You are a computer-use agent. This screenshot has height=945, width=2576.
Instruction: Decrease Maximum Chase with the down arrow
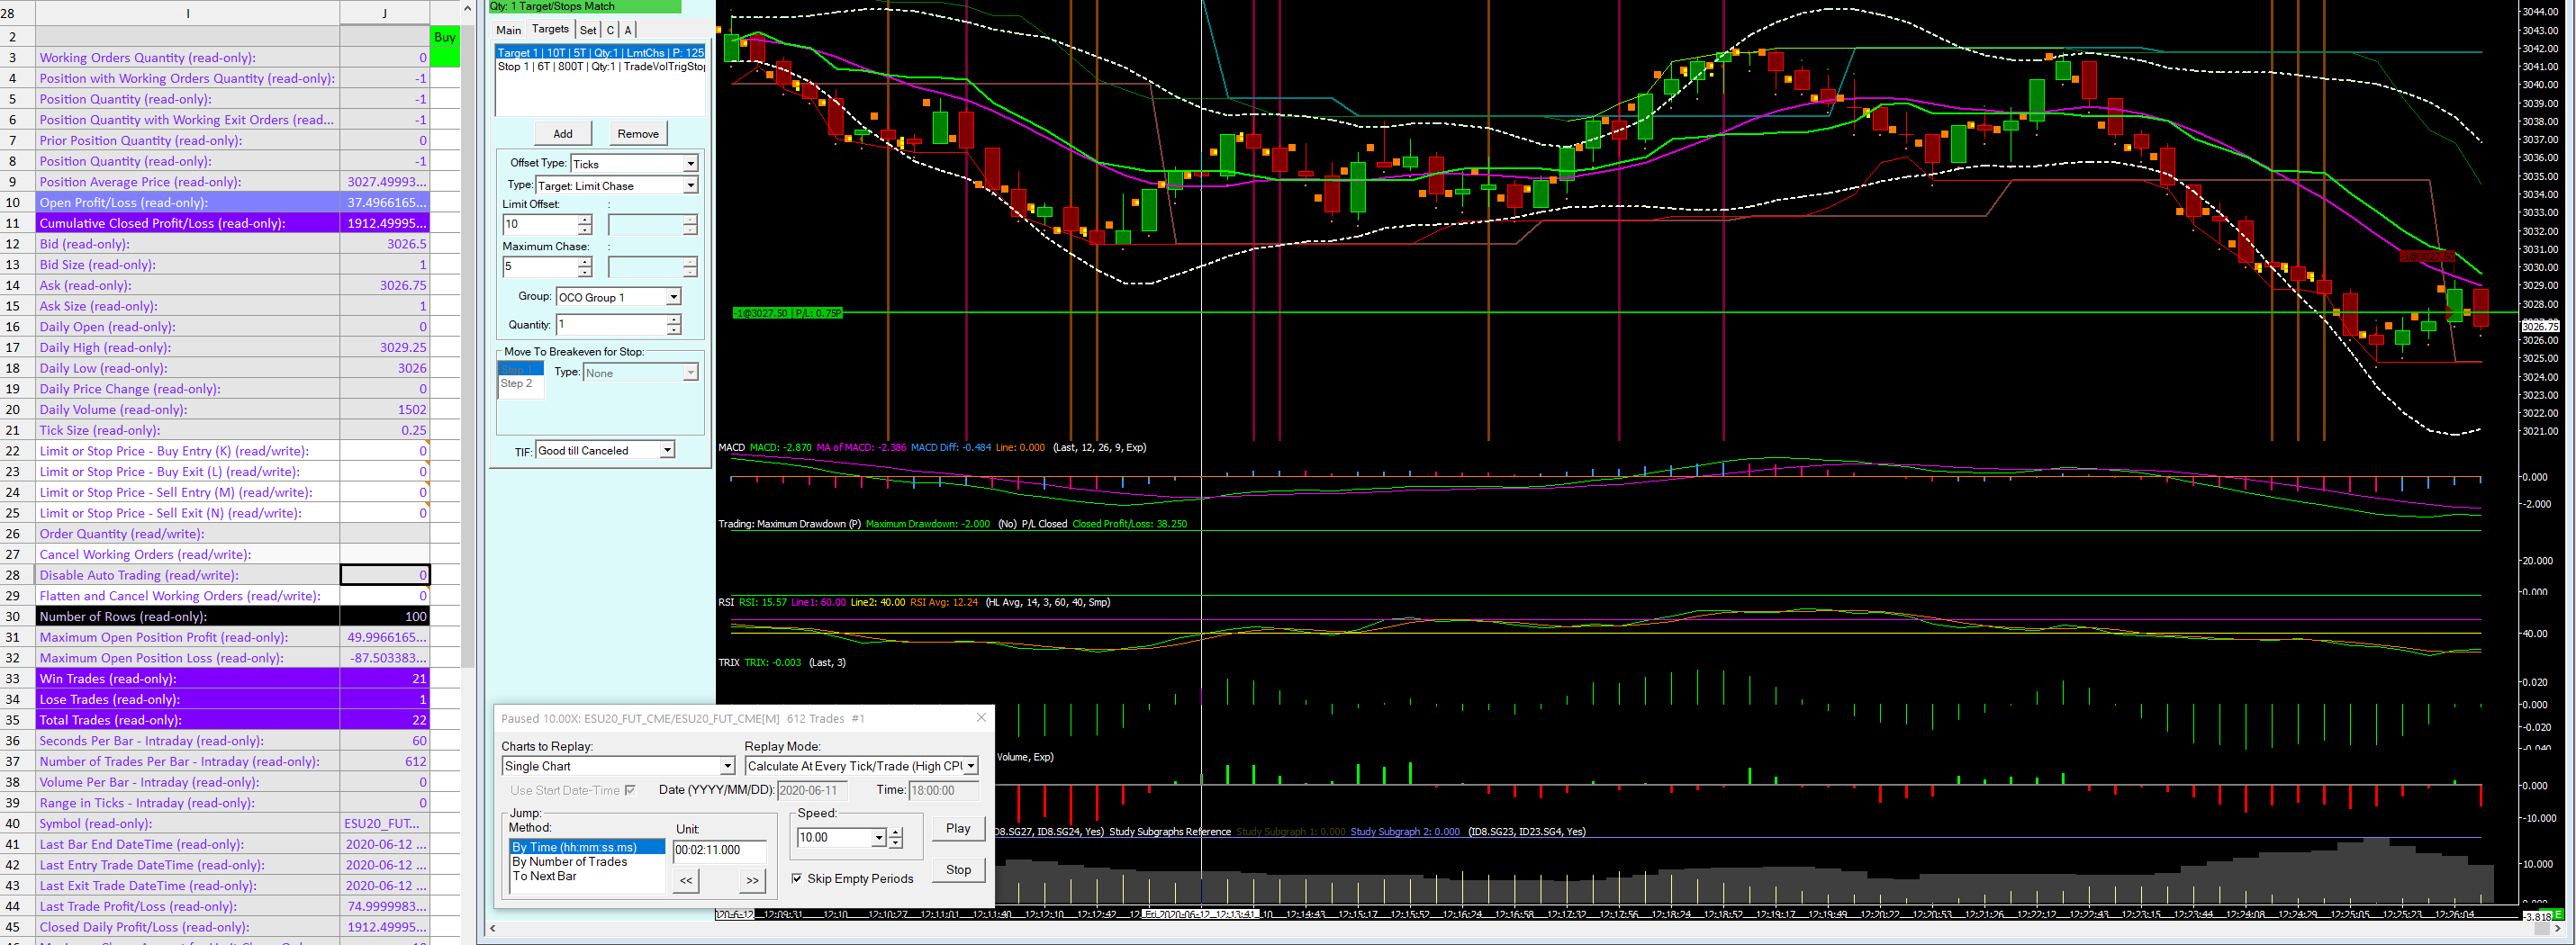[585, 272]
